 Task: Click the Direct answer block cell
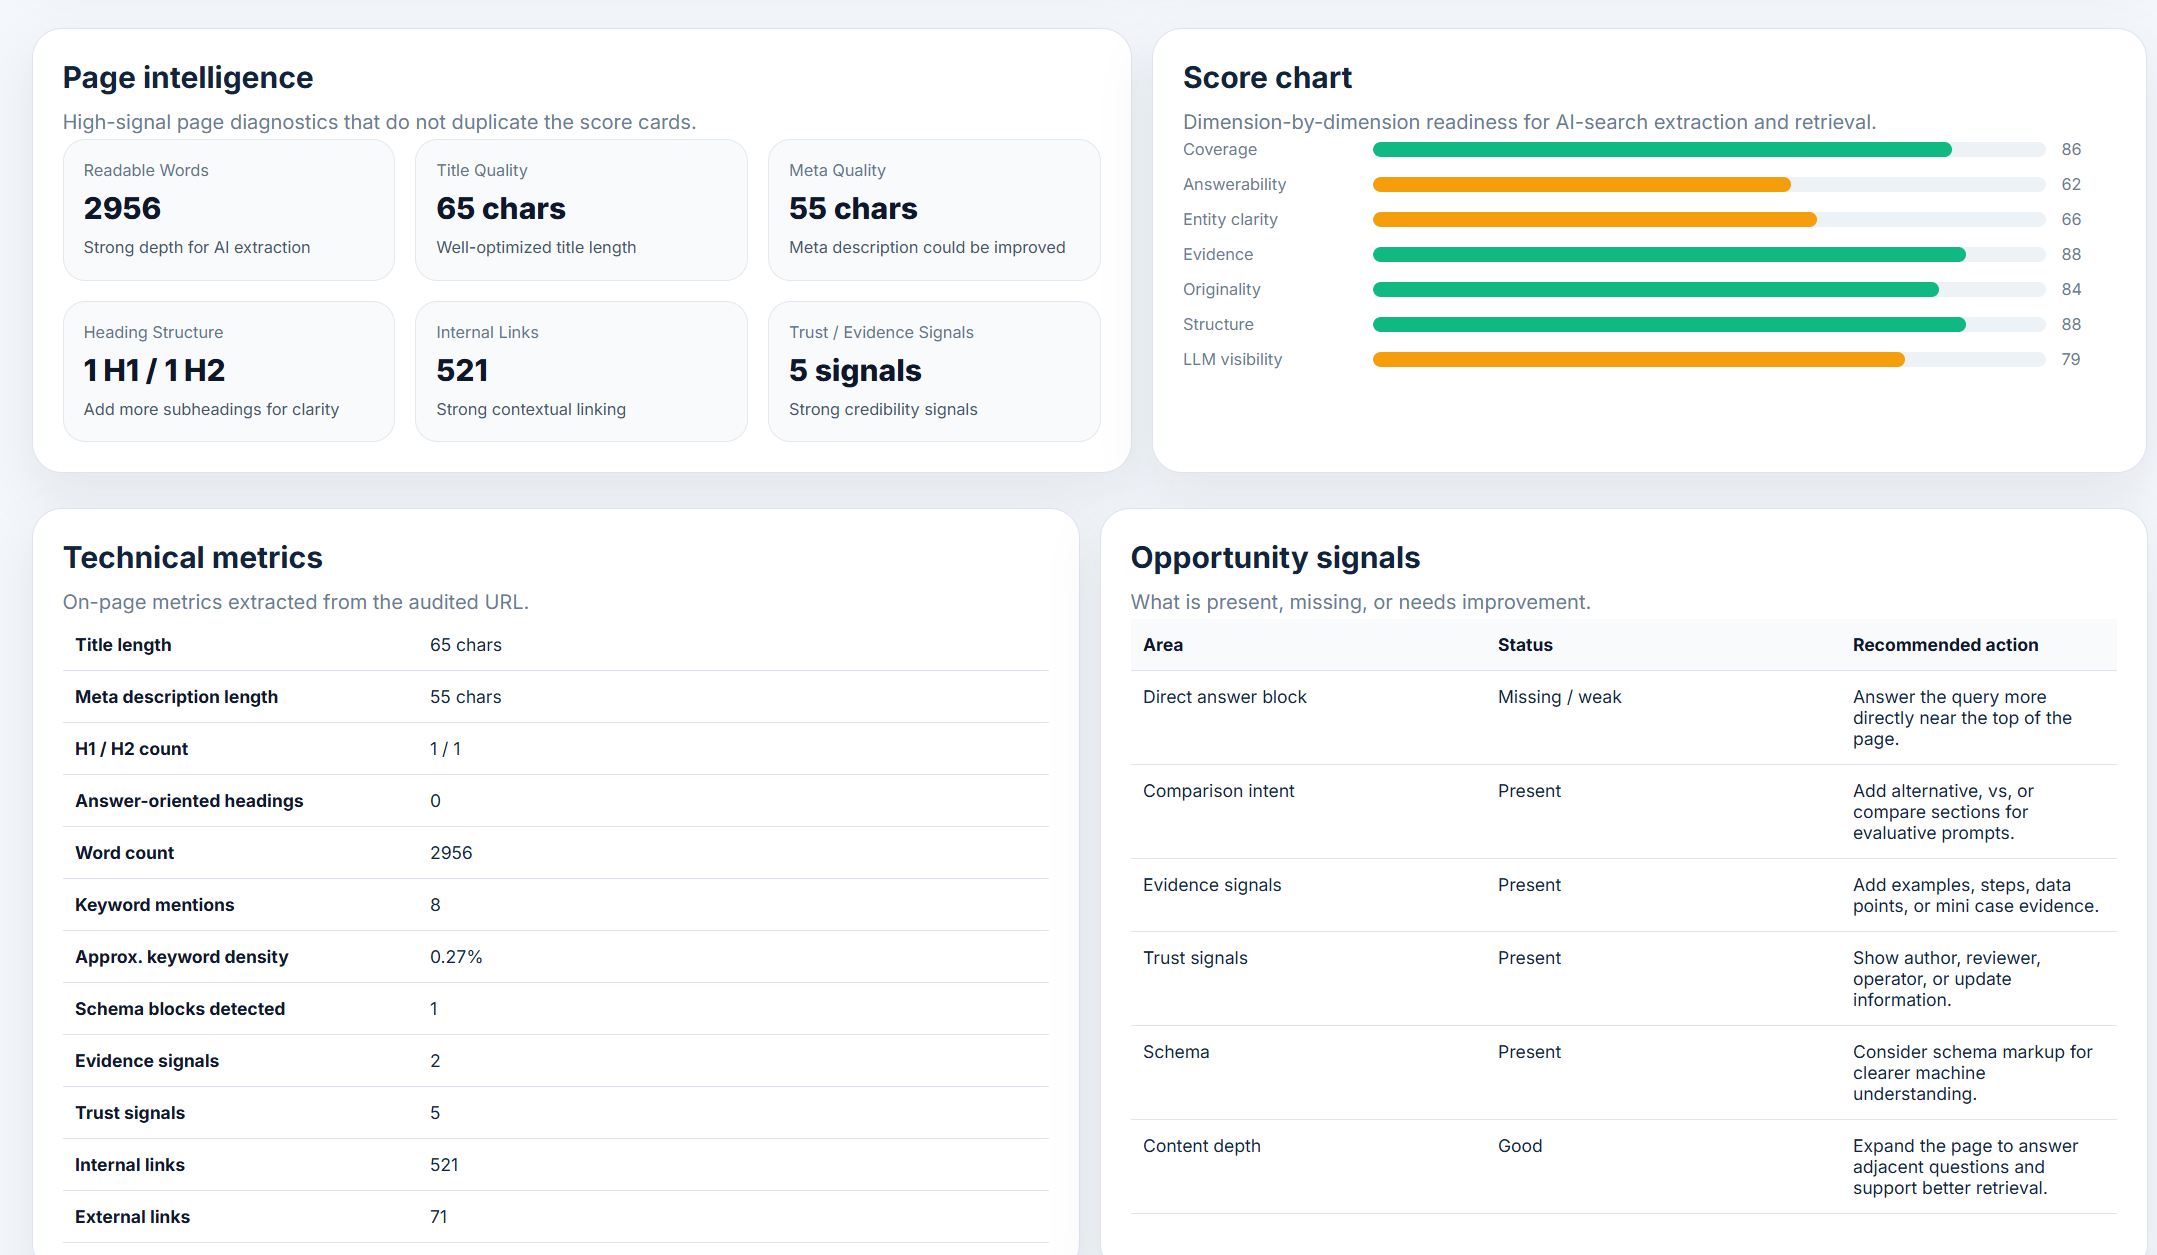coord(1225,697)
